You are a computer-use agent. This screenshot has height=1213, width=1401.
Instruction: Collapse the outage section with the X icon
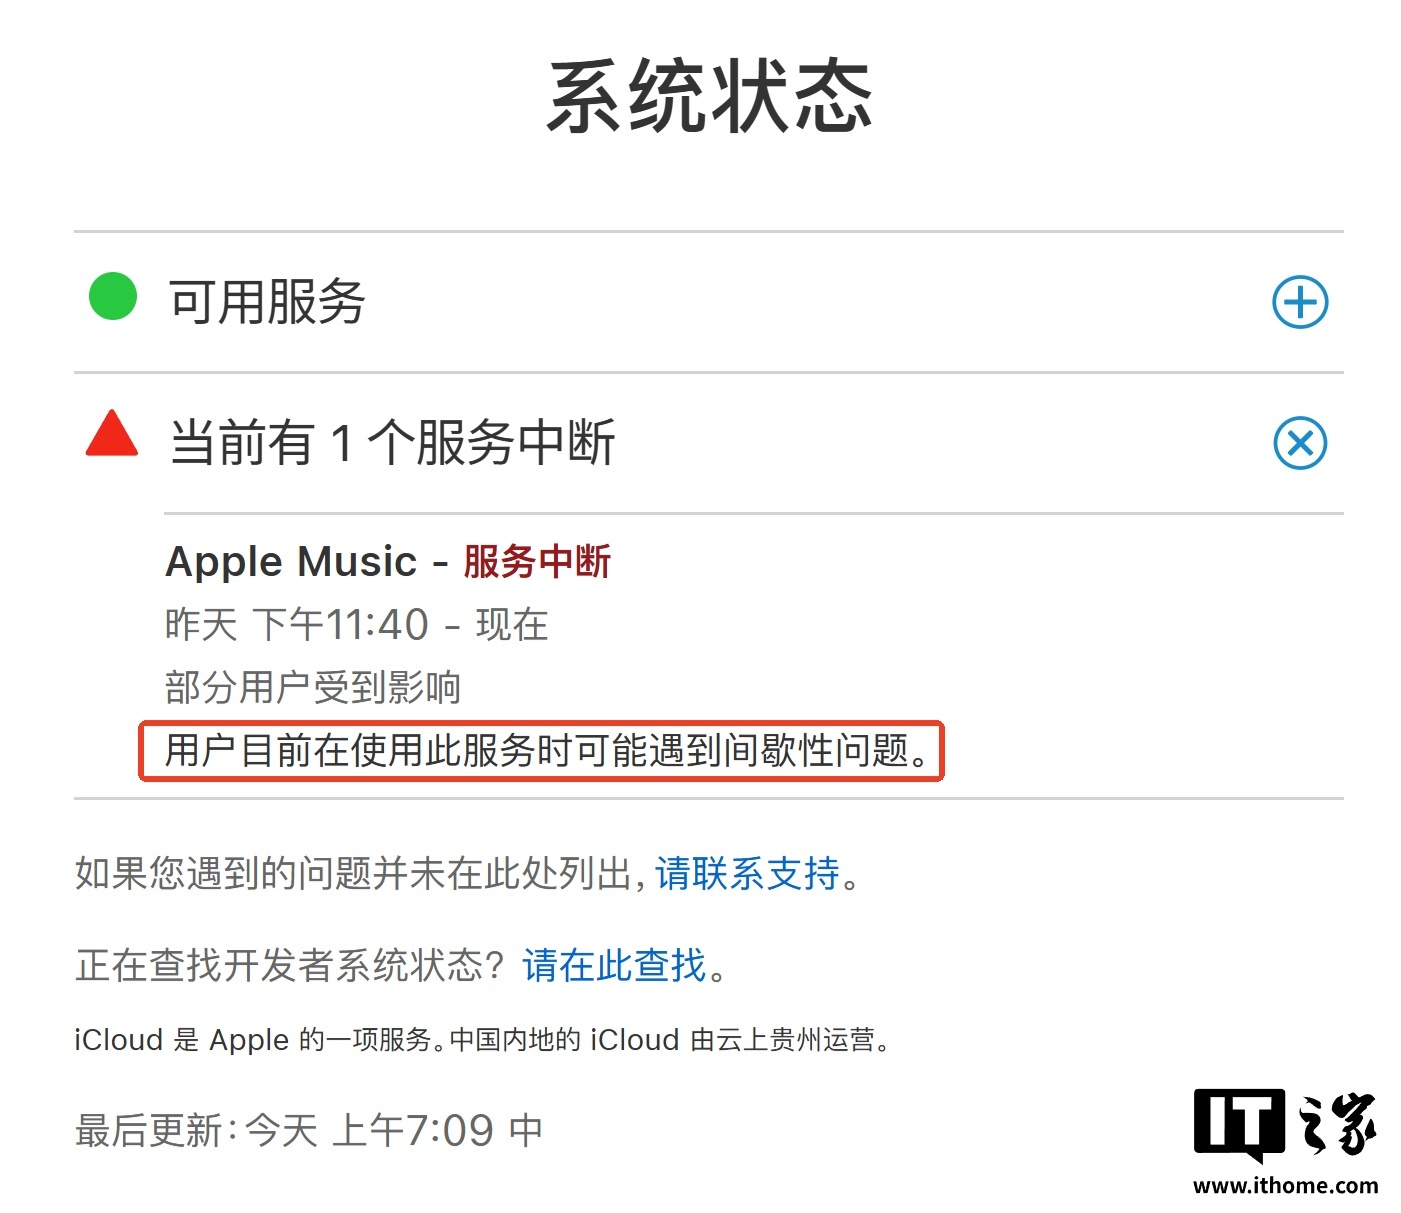[1300, 443]
